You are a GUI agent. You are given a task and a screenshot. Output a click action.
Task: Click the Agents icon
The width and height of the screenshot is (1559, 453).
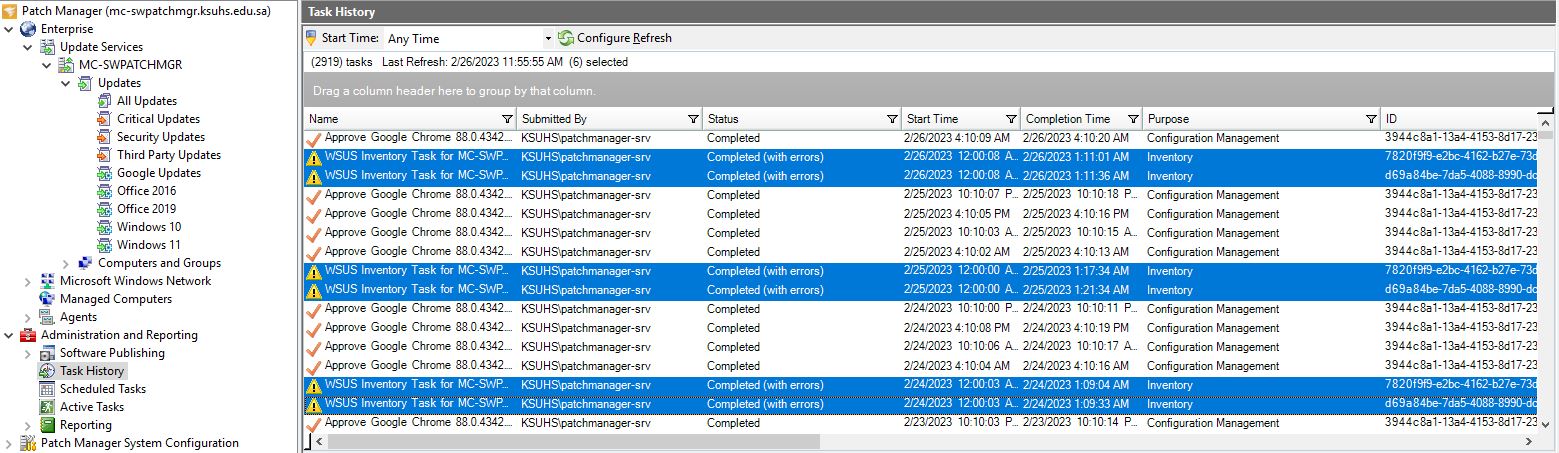[x=47, y=317]
